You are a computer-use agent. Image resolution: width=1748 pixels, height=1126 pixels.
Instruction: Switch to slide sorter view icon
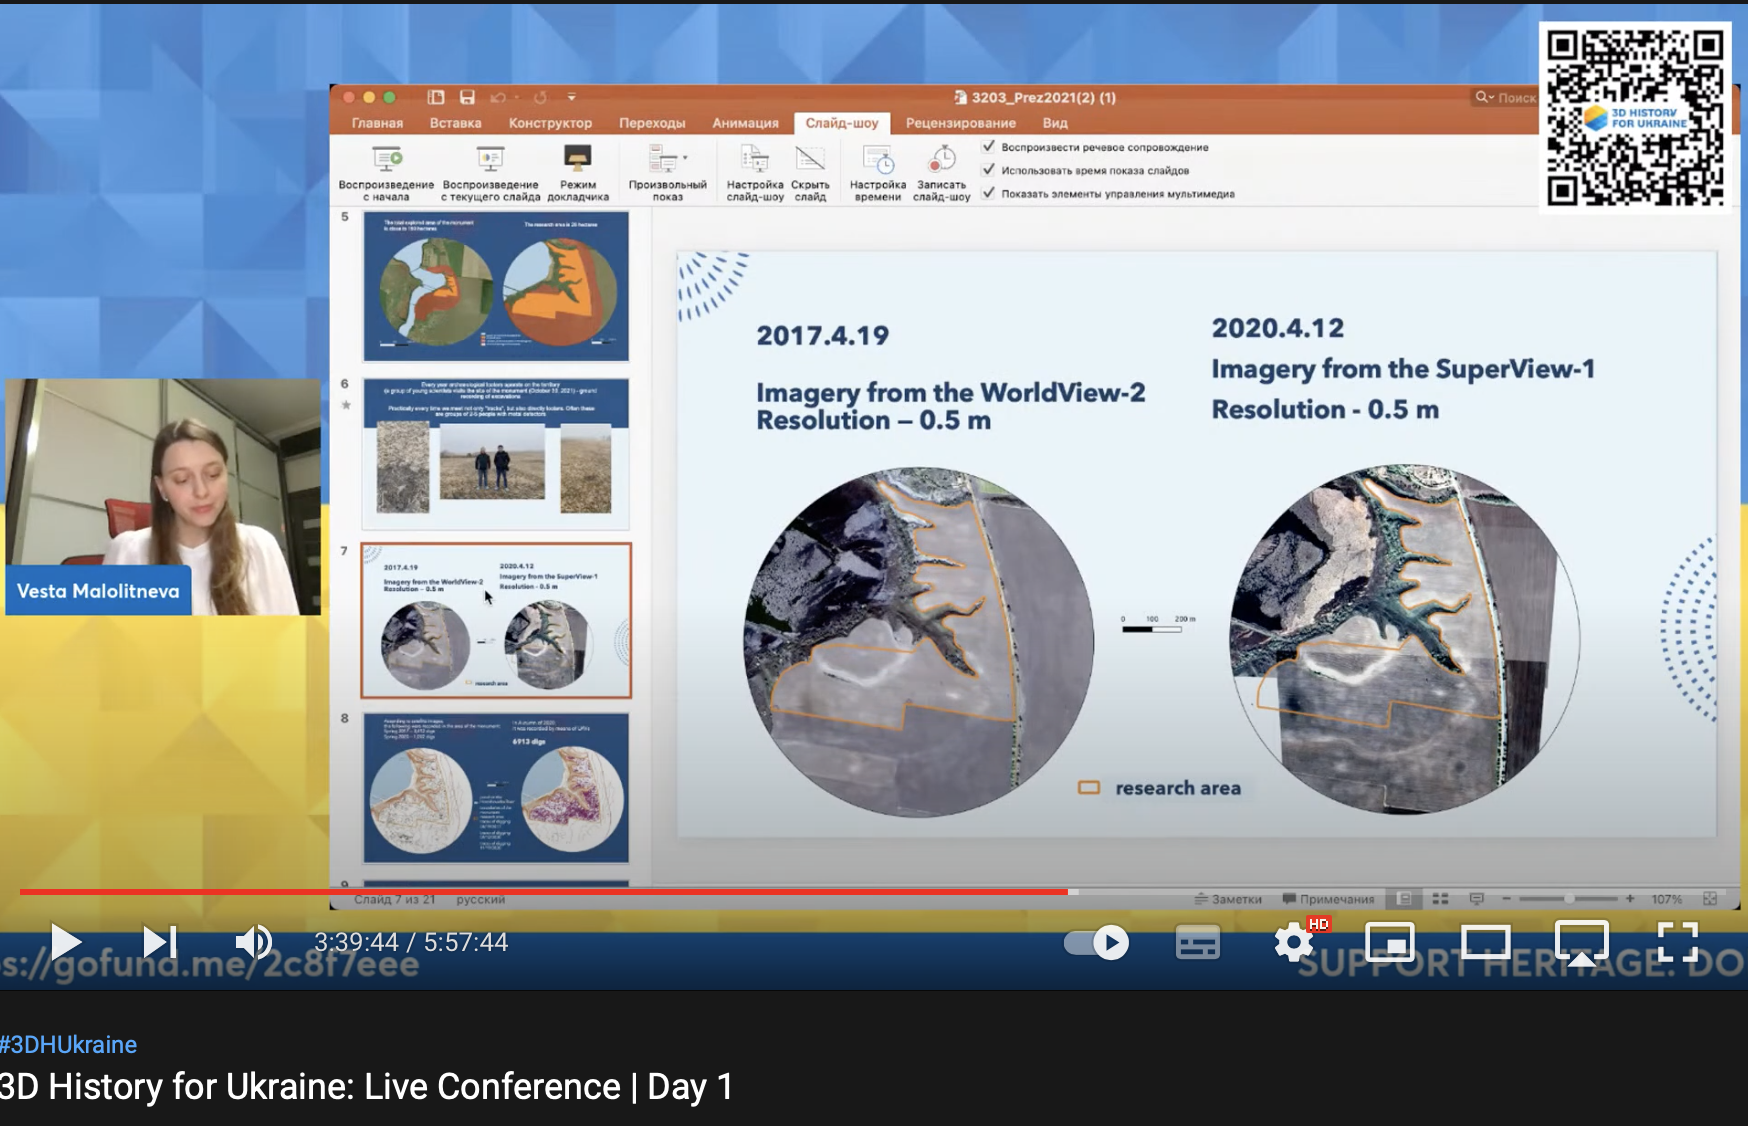click(1440, 899)
